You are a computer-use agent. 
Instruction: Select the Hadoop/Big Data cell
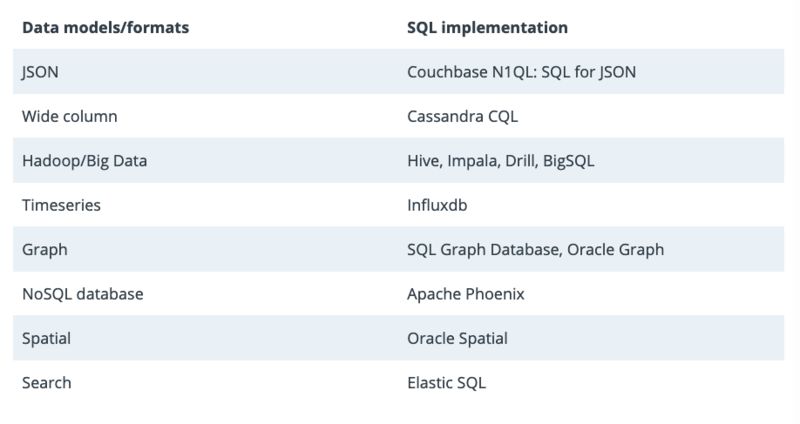coord(84,160)
